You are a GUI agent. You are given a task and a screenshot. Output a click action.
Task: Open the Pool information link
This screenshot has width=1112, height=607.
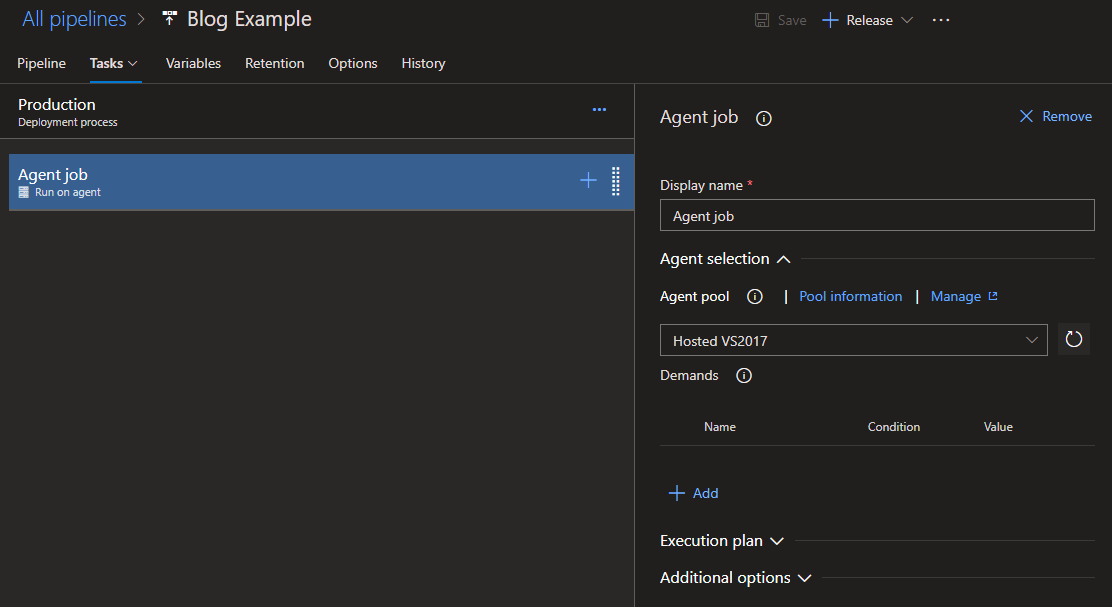pos(850,296)
